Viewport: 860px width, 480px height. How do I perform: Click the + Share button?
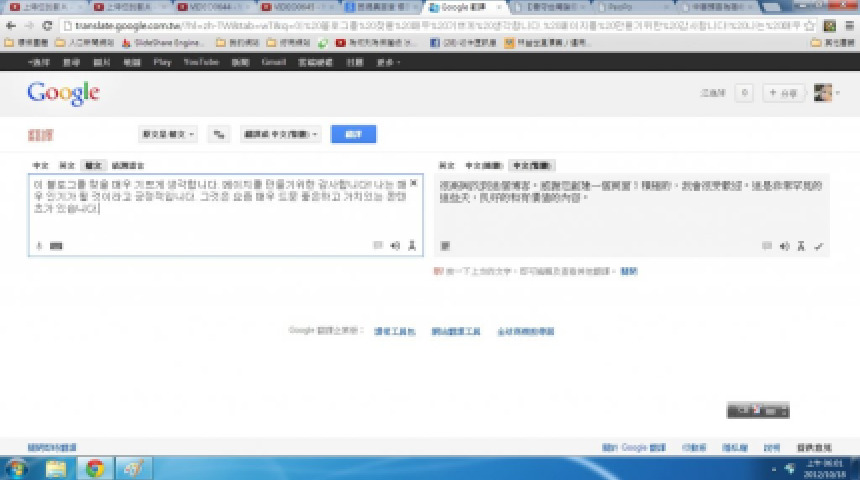click(783, 93)
